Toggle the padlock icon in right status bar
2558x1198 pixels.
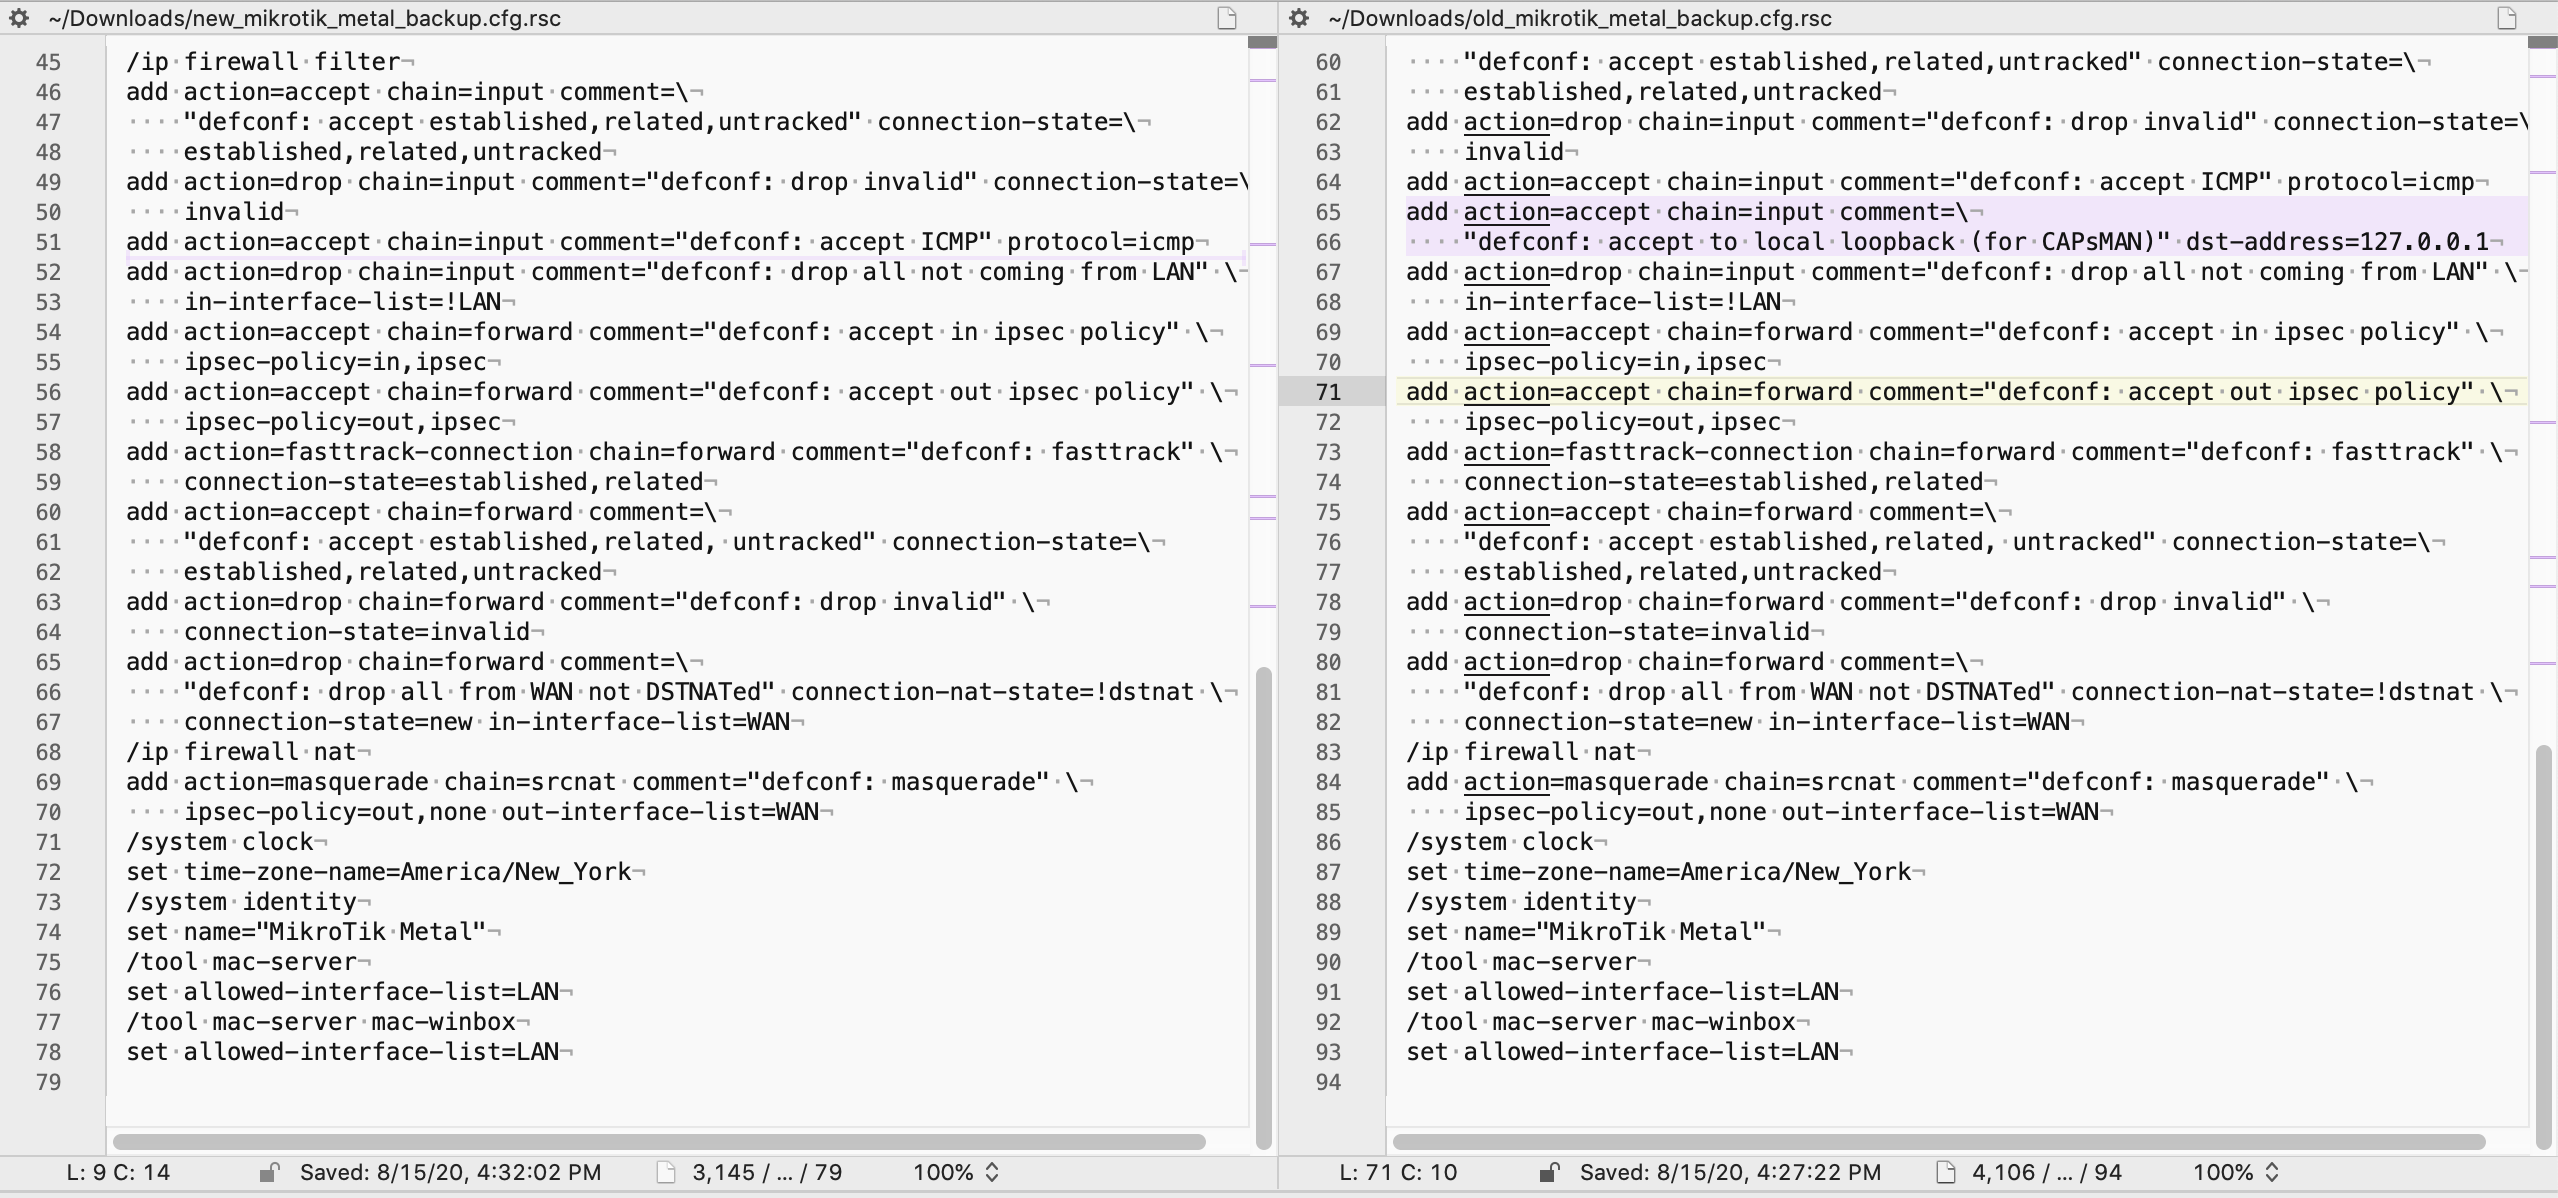[1548, 1172]
